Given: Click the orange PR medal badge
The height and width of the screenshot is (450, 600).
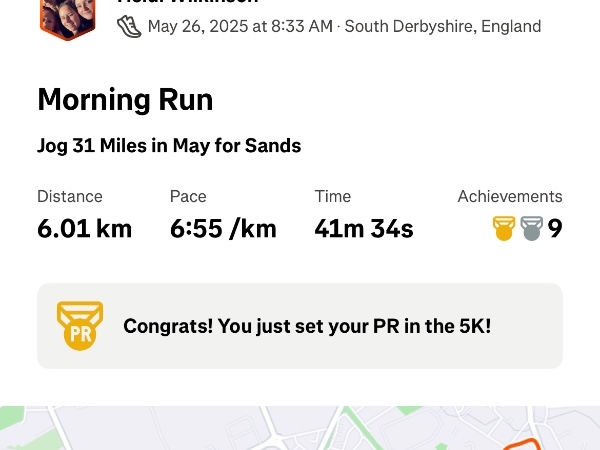Looking at the screenshot, I should pyautogui.click(x=79, y=326).
